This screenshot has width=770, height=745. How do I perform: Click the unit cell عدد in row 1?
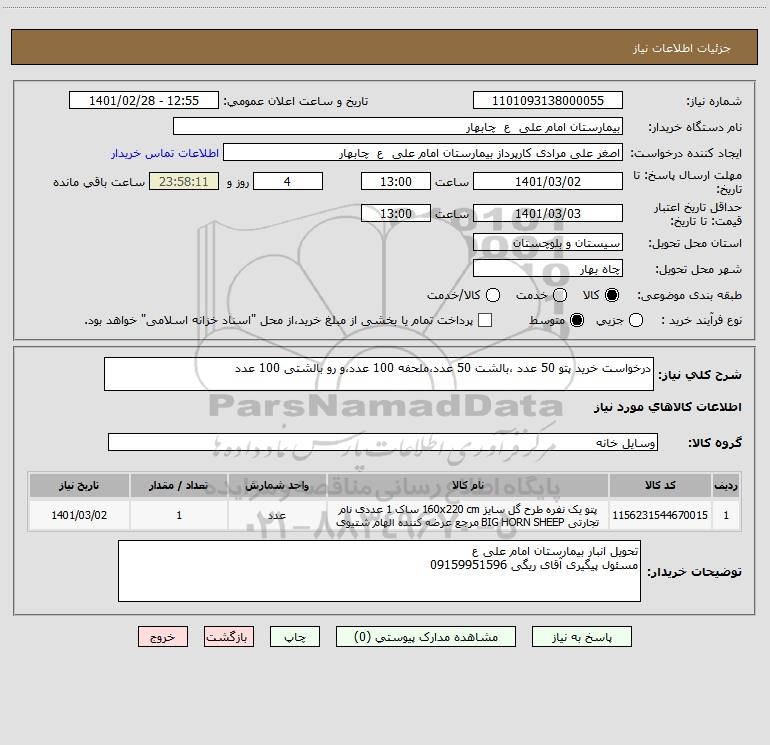point(277,515)
